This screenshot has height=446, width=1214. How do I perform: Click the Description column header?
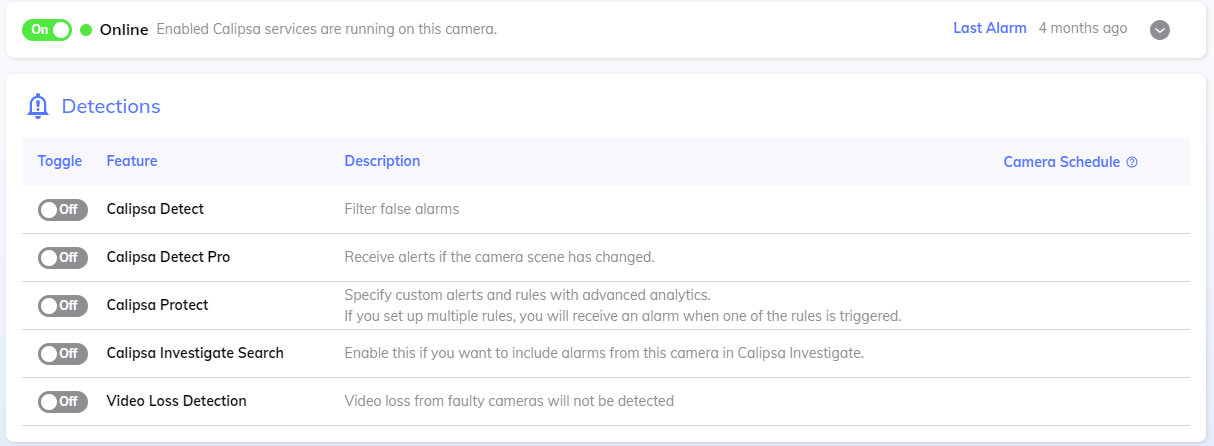pos(382,161)
